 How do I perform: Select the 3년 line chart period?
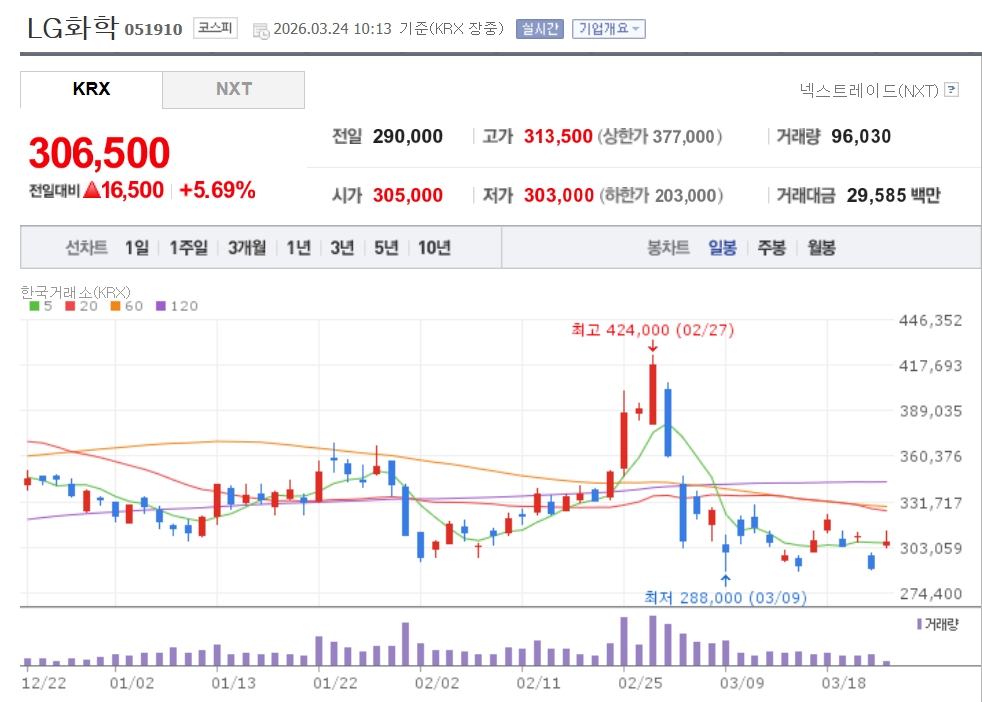tap(343, 248)
